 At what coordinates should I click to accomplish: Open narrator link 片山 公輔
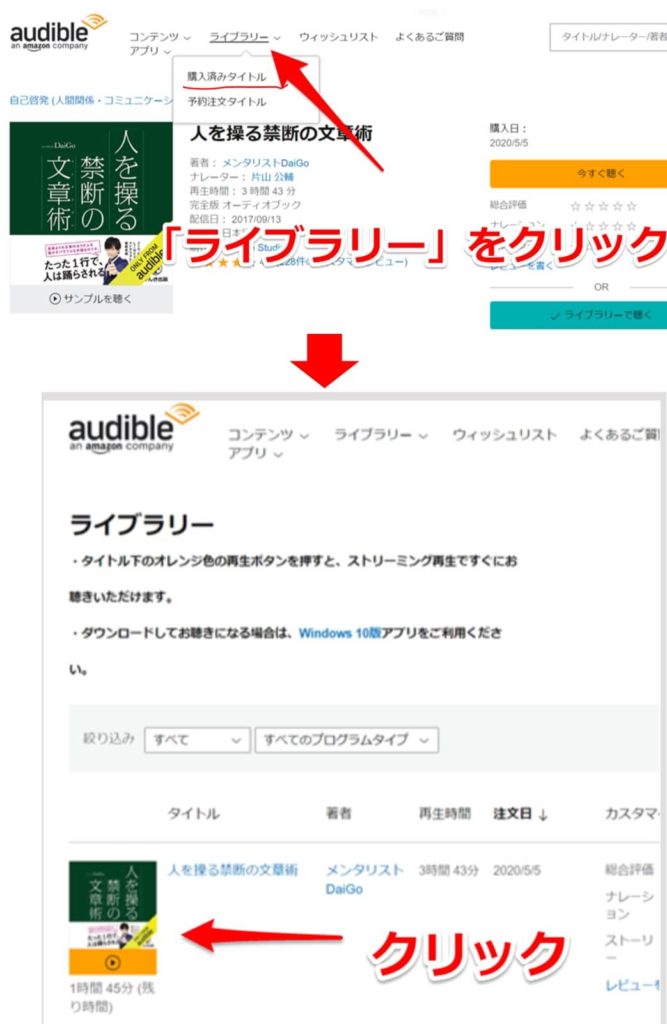pyautogui.click(x=272, y=177)
